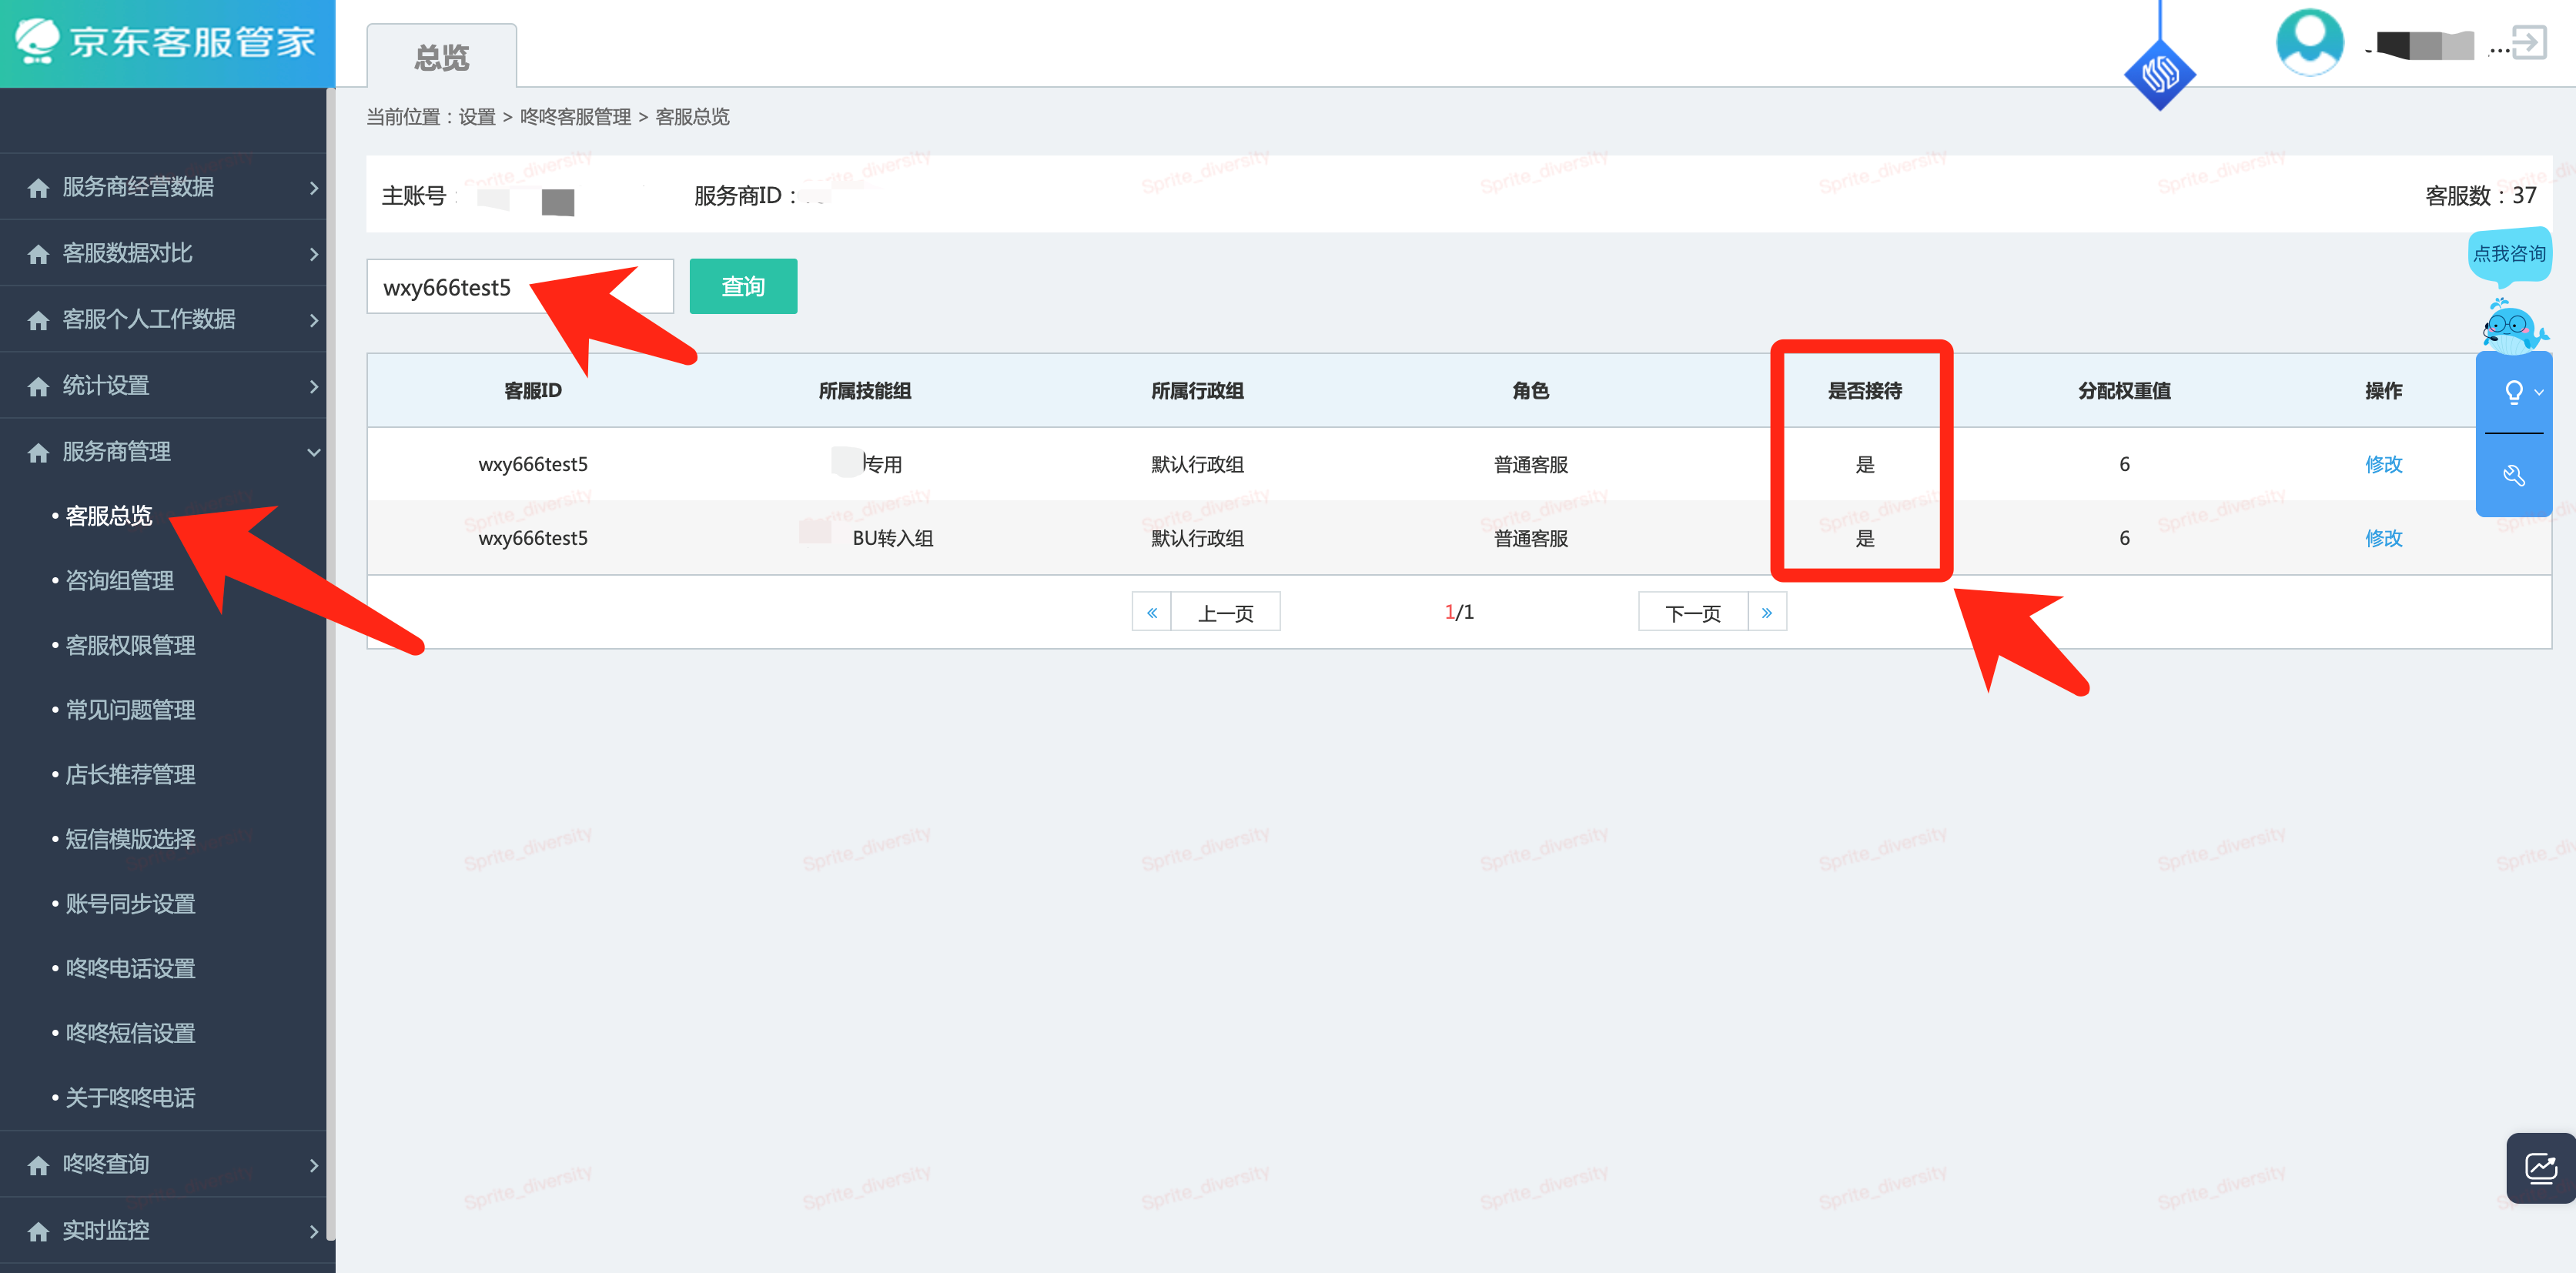The image size is (2576, 1273).
Task: Click 下一页 pagination button
Action: pyautogui.click(x=1692, y=612)
